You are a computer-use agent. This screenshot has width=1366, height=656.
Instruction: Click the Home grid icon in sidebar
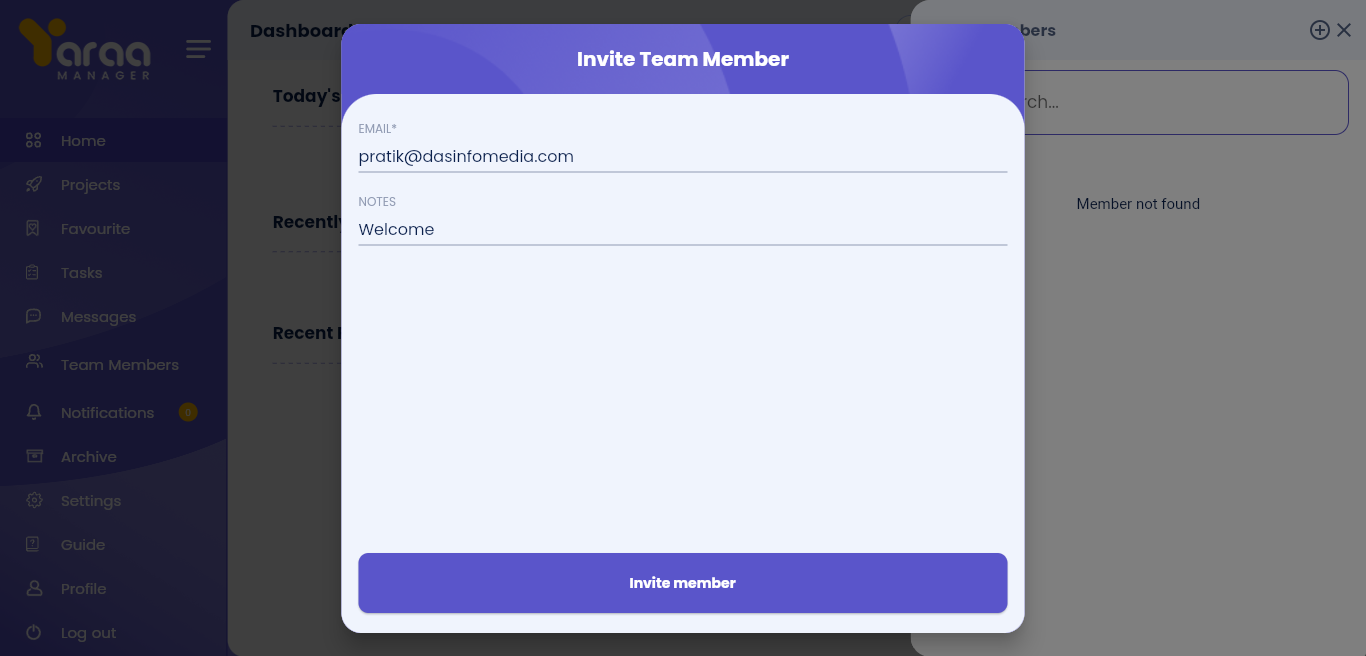point(34,141)
